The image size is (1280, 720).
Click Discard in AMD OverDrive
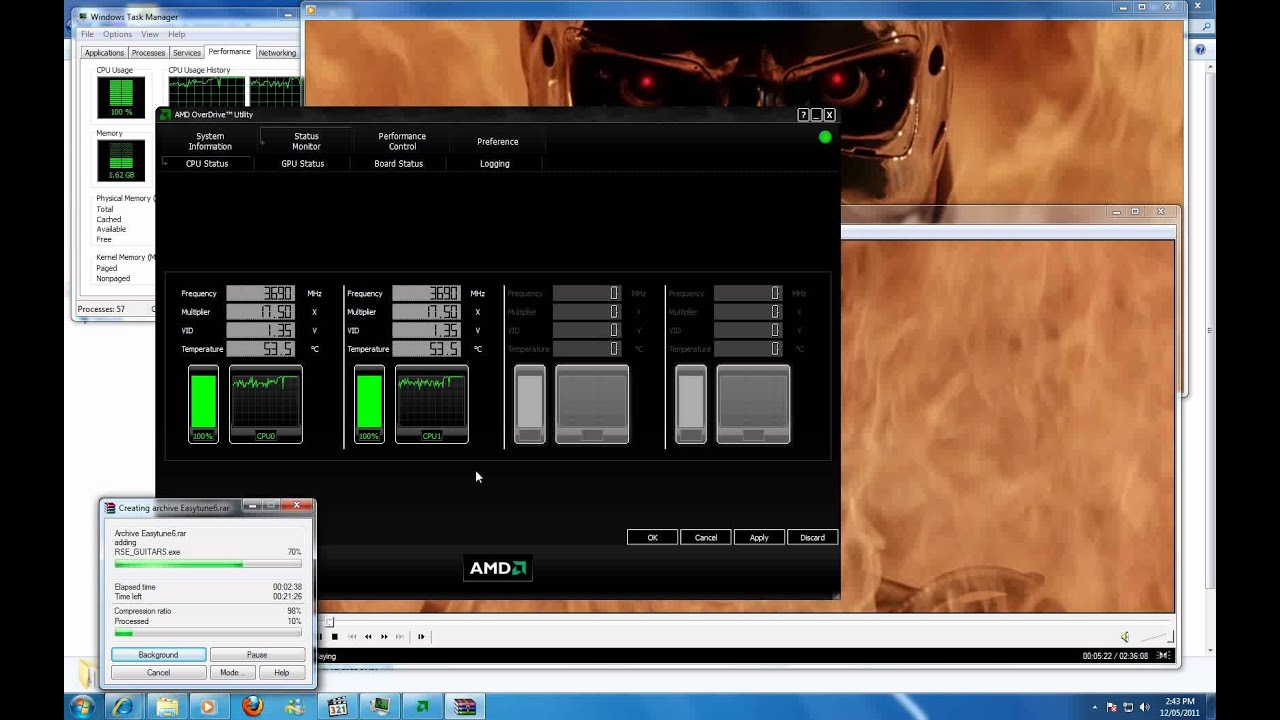point(812,537)
